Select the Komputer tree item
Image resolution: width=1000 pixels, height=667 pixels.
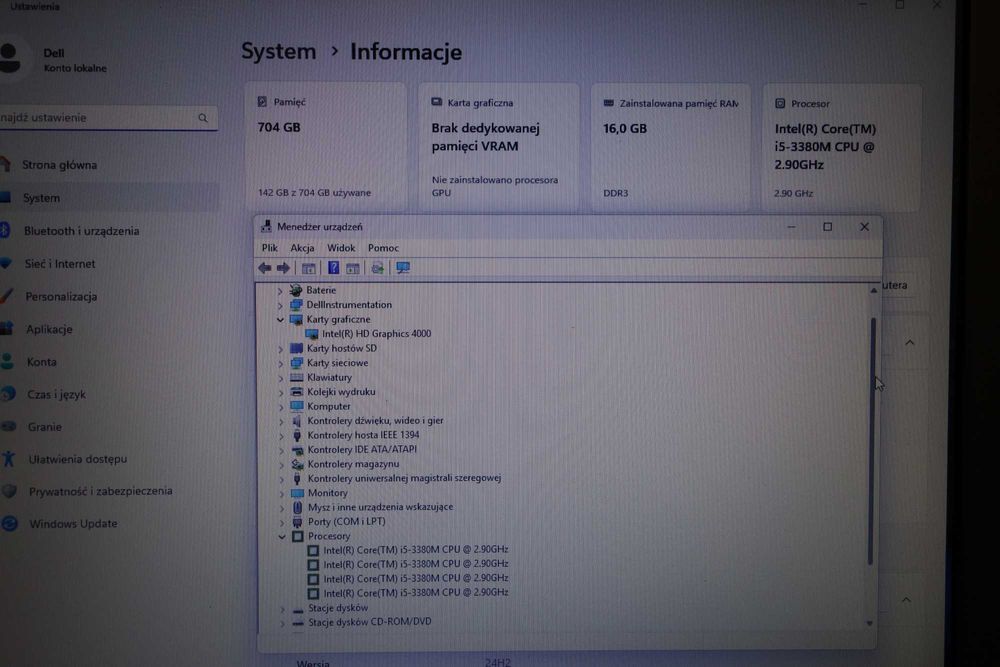(x=328, y=406)
